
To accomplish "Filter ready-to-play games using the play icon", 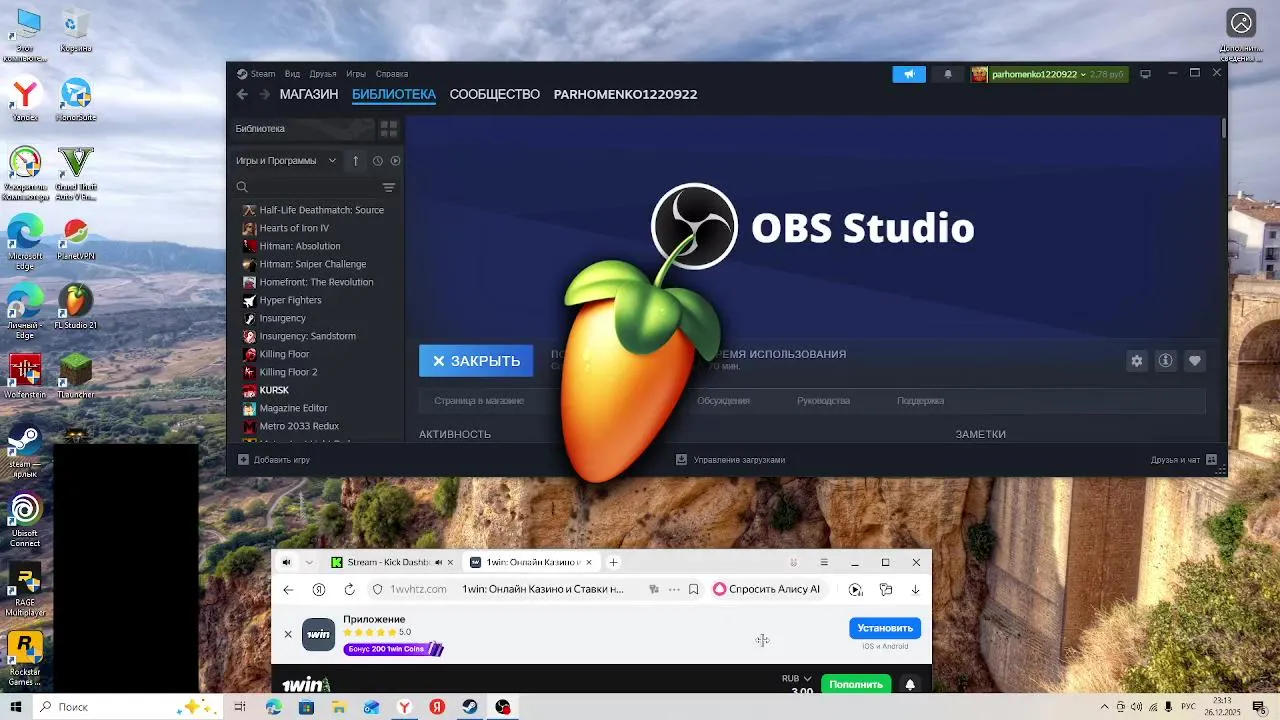I will click(x=395, y=161).
